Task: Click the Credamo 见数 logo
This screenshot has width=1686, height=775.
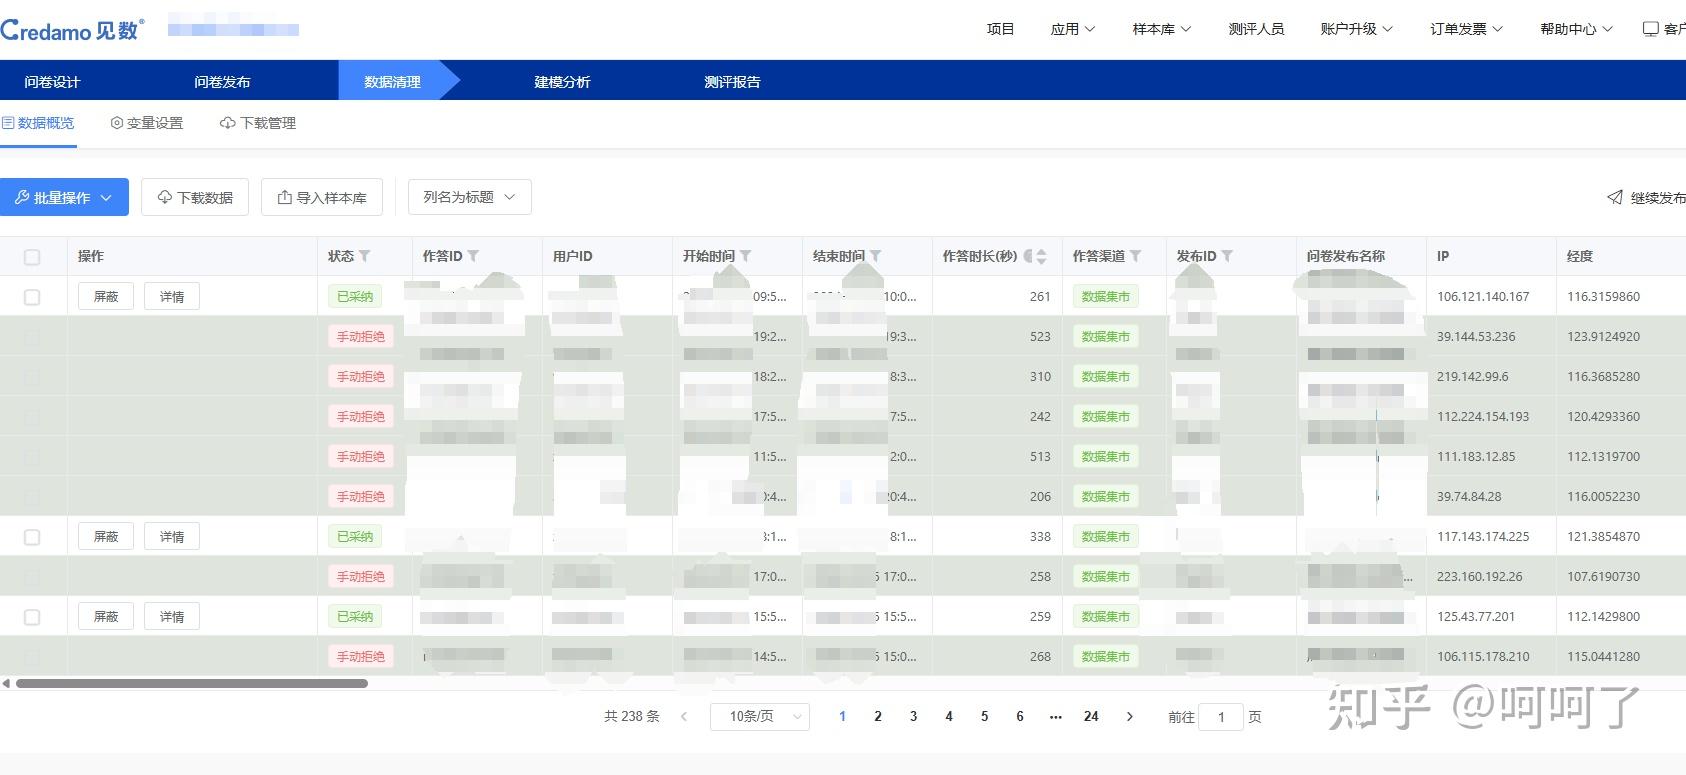Action: (72, 30)
